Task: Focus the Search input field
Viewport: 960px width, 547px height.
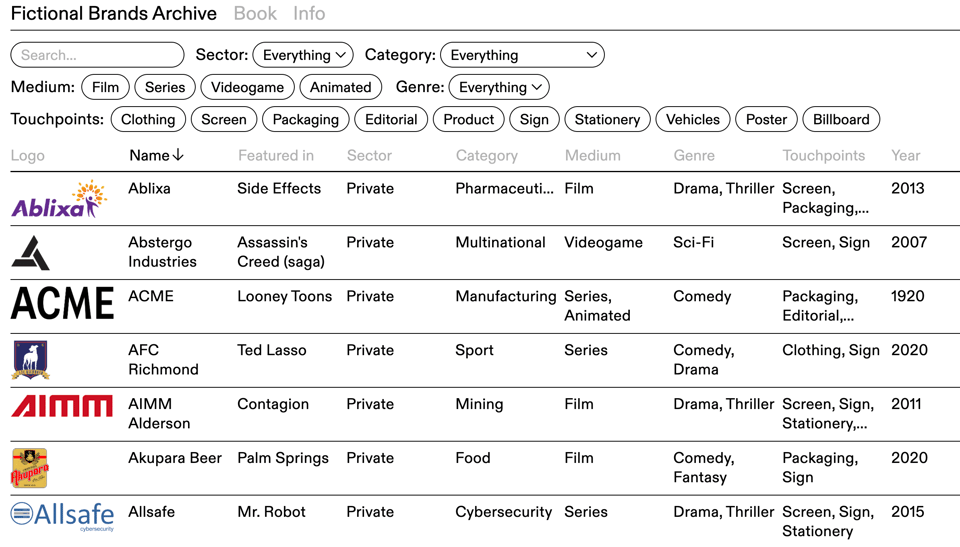Action: 97,55
